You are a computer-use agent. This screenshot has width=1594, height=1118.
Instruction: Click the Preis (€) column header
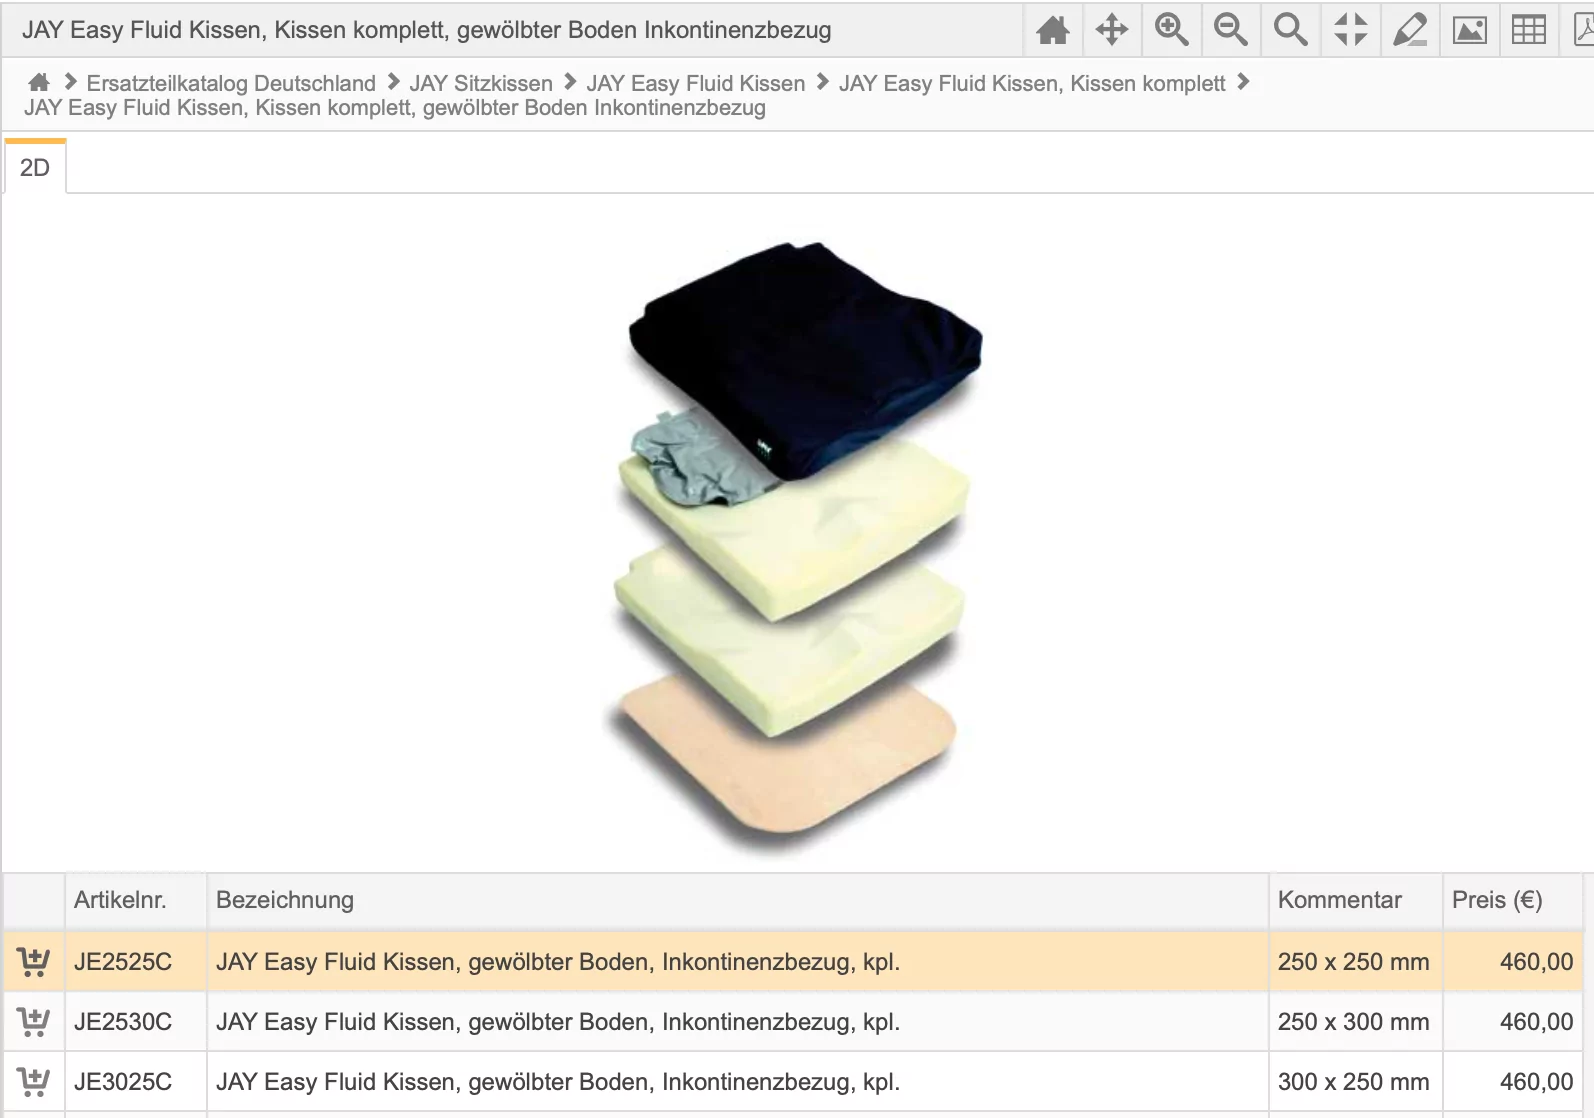tap(1496, 900)
